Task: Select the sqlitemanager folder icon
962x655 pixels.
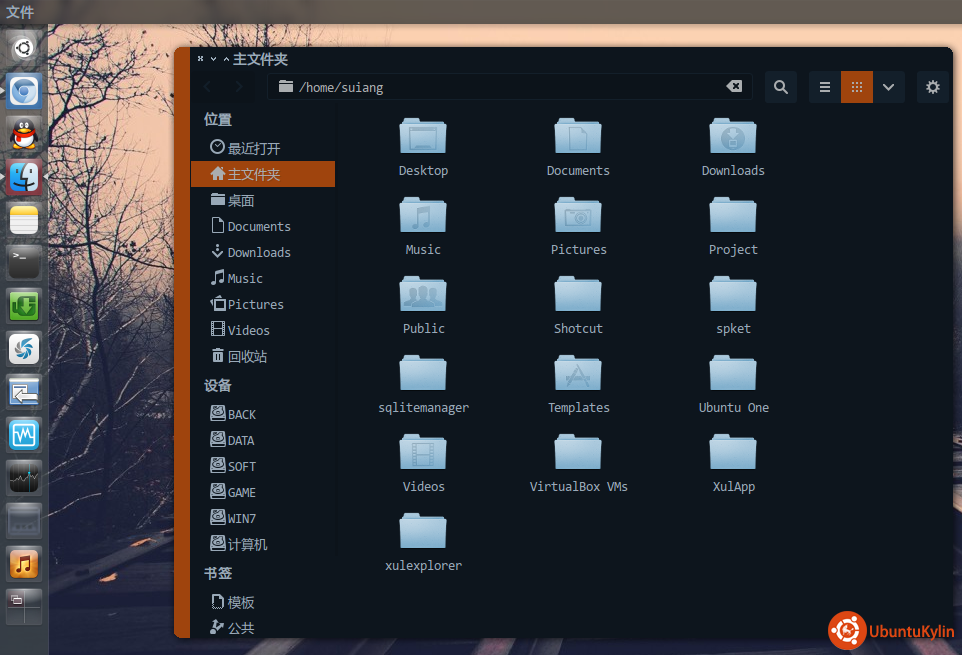Action: 423,375
